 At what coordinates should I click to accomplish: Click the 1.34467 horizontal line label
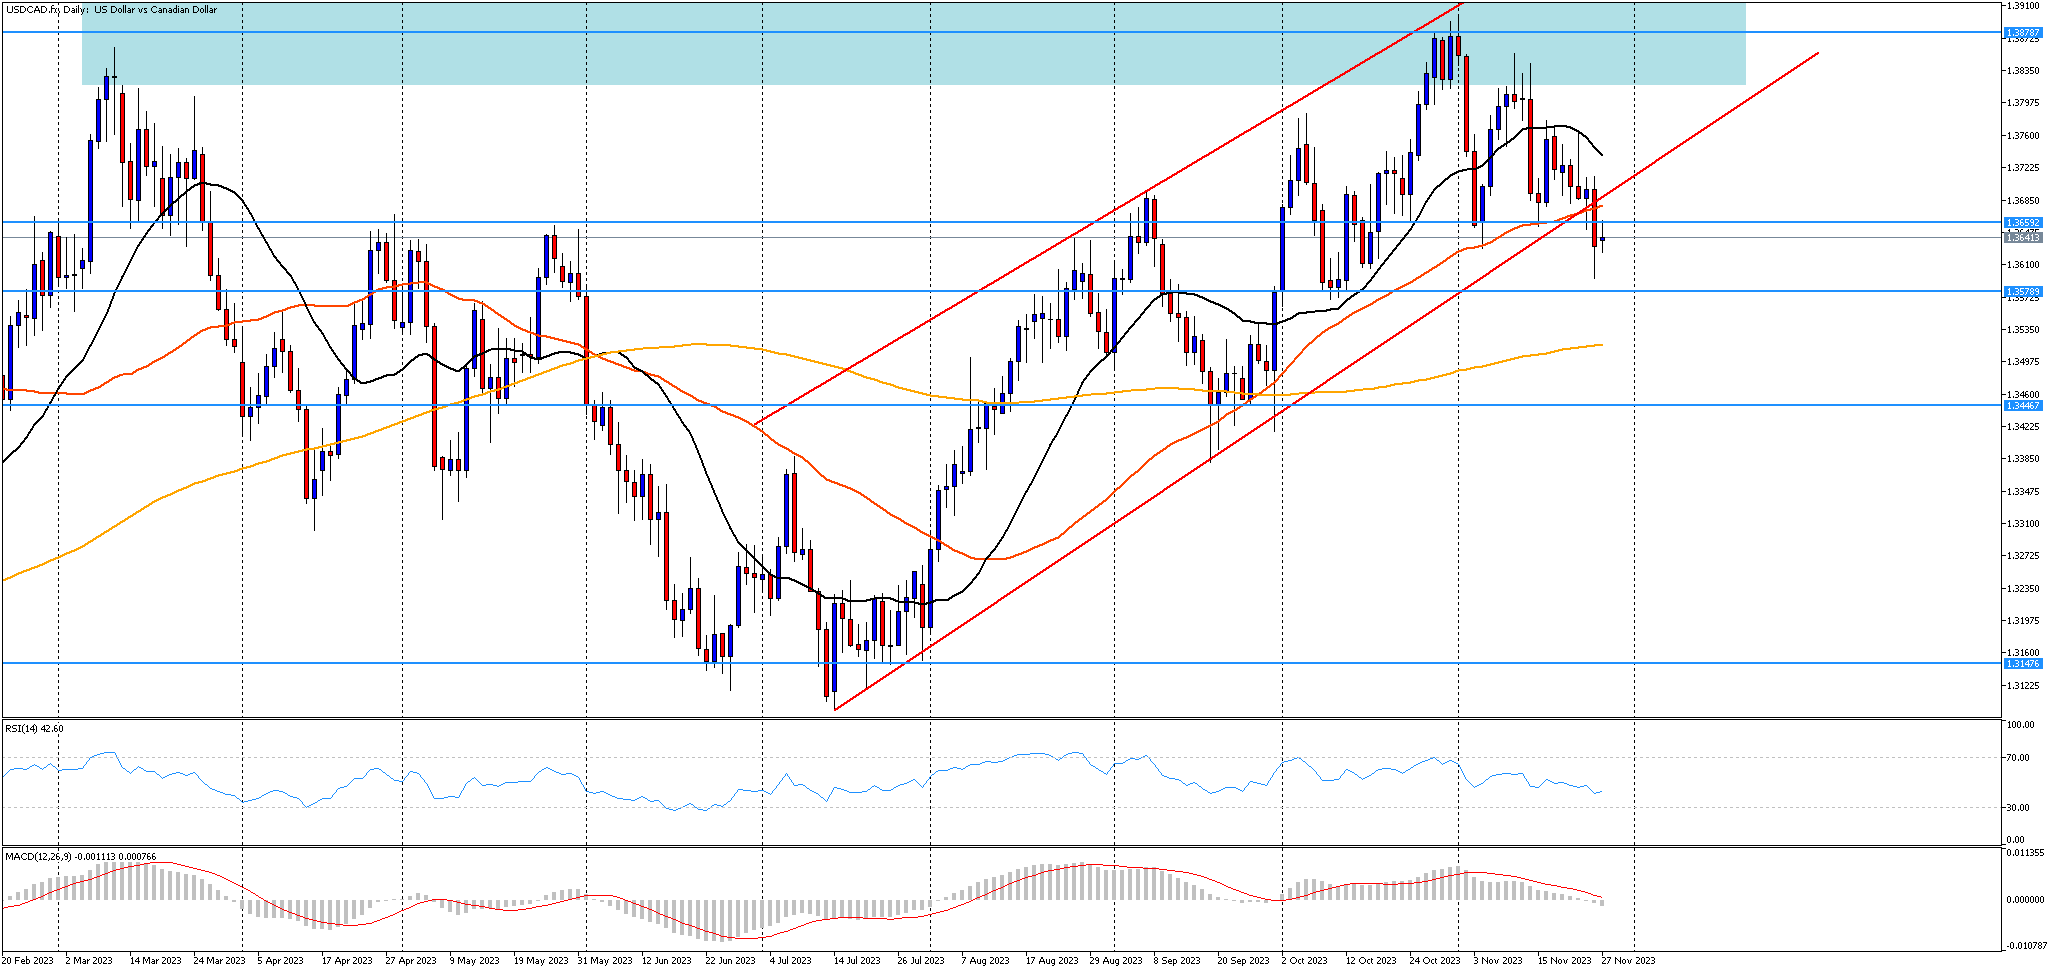pos(2023,406)
